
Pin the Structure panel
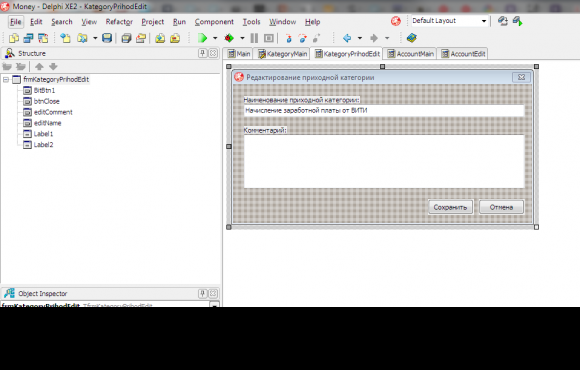click(x=202, y=53)
